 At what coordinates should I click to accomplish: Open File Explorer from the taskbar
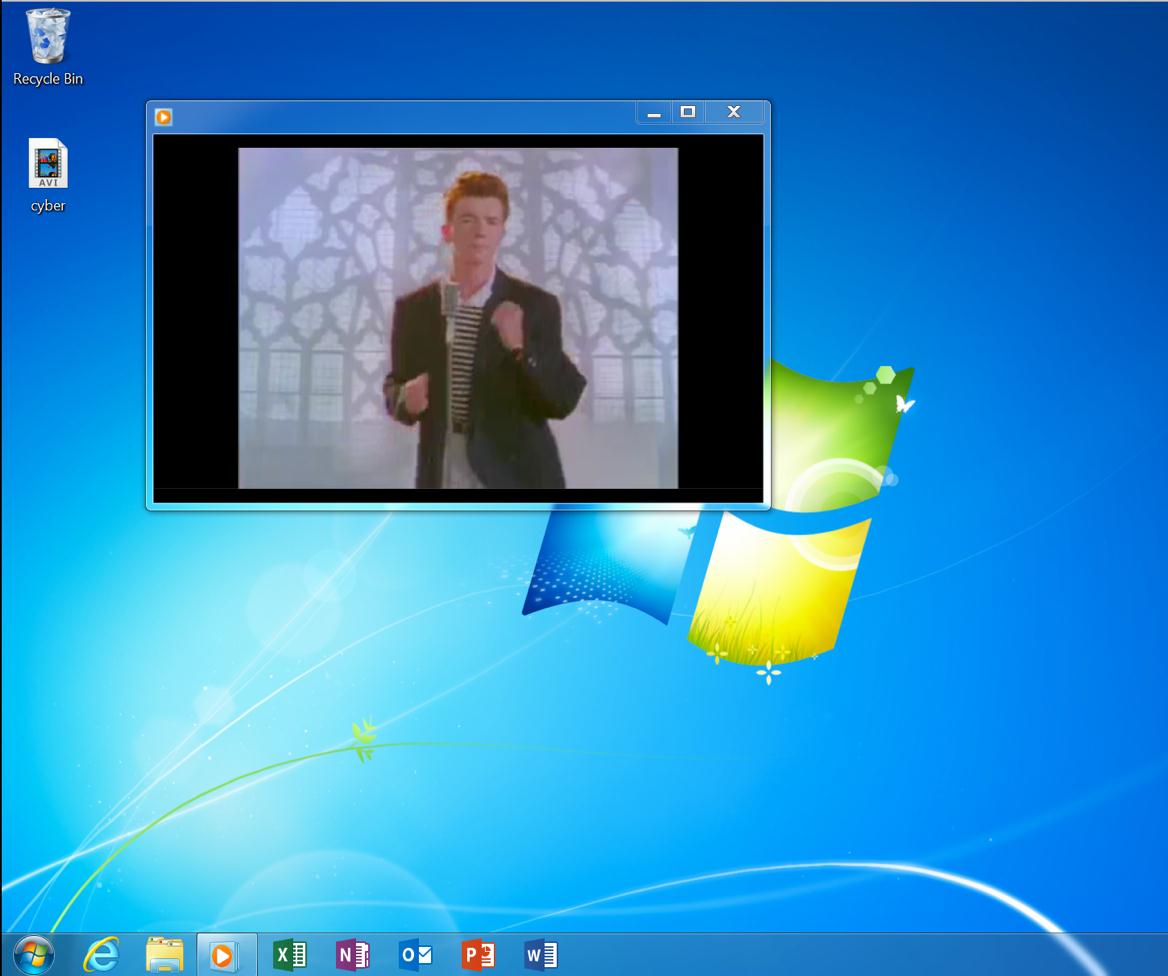164,955
